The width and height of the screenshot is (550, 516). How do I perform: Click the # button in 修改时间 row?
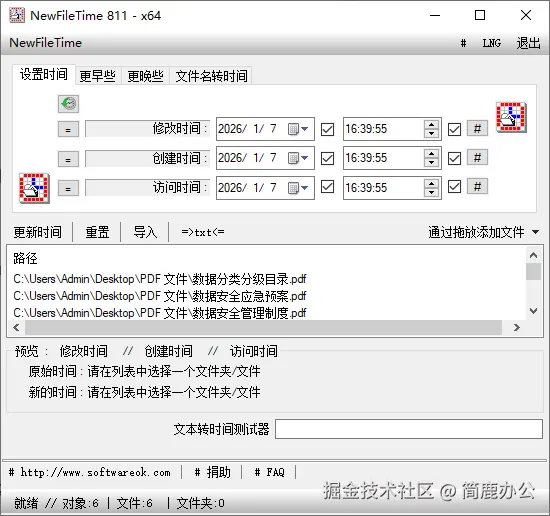477,129
